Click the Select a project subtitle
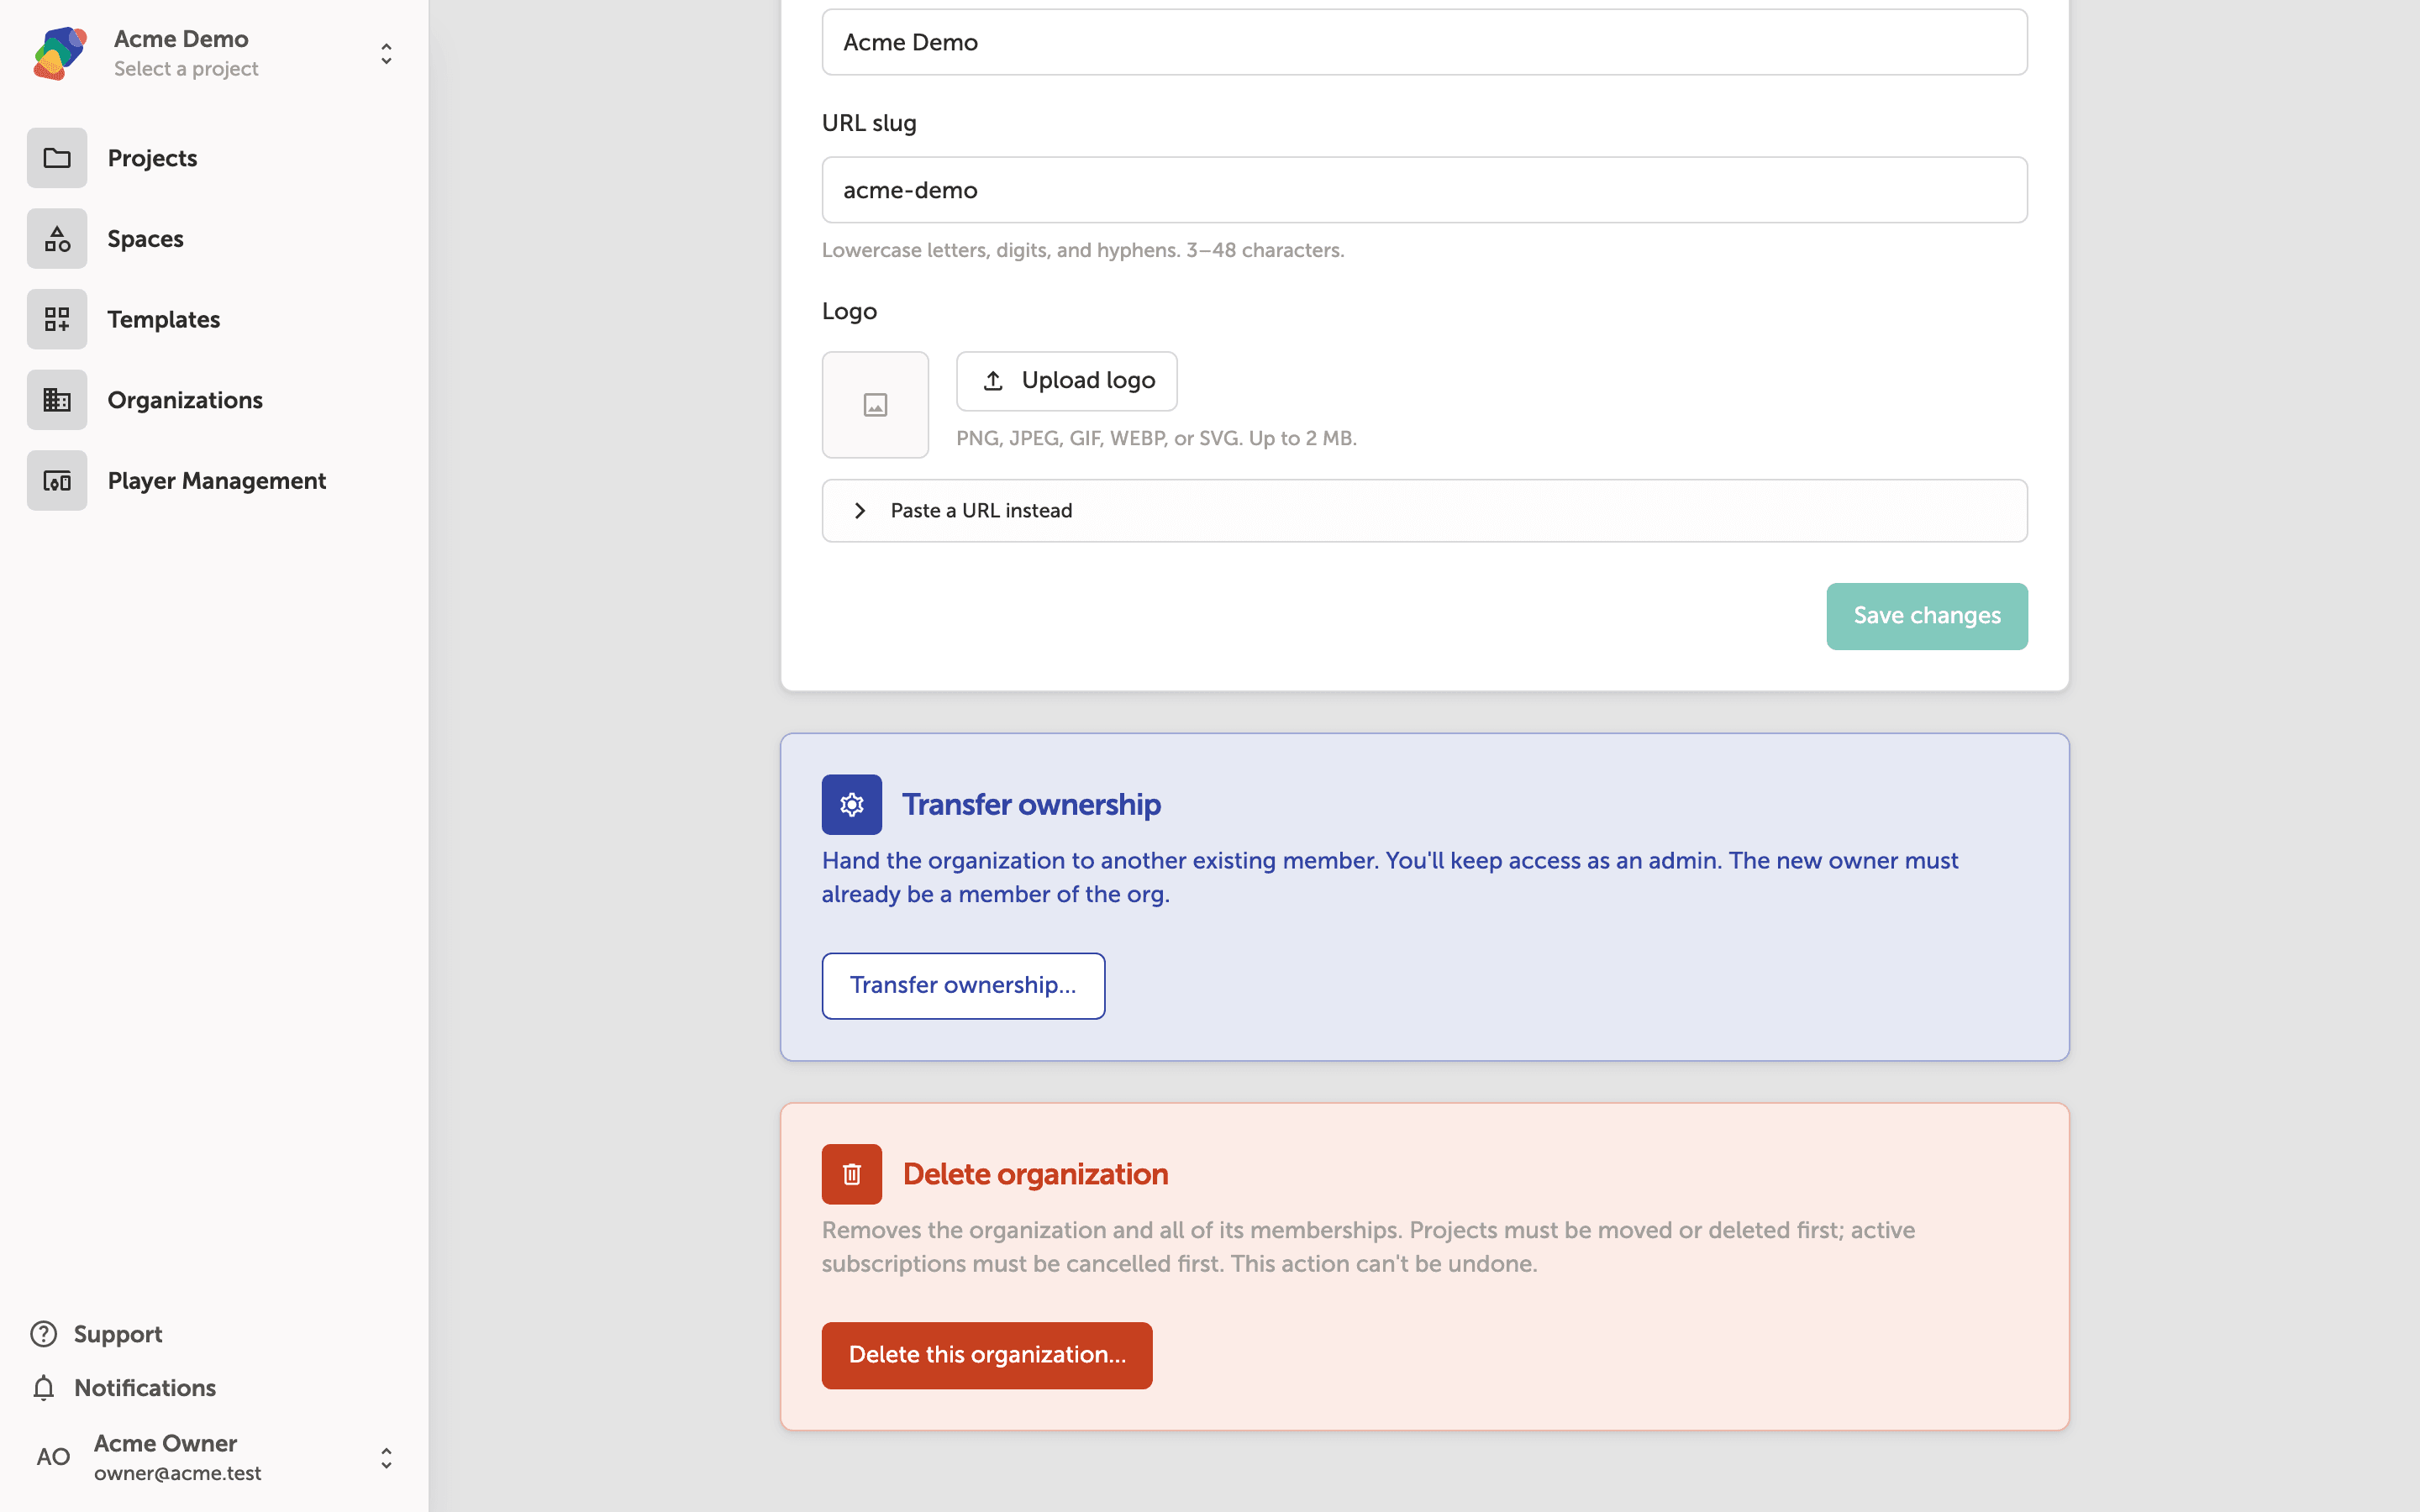 [x=186, y=69]
